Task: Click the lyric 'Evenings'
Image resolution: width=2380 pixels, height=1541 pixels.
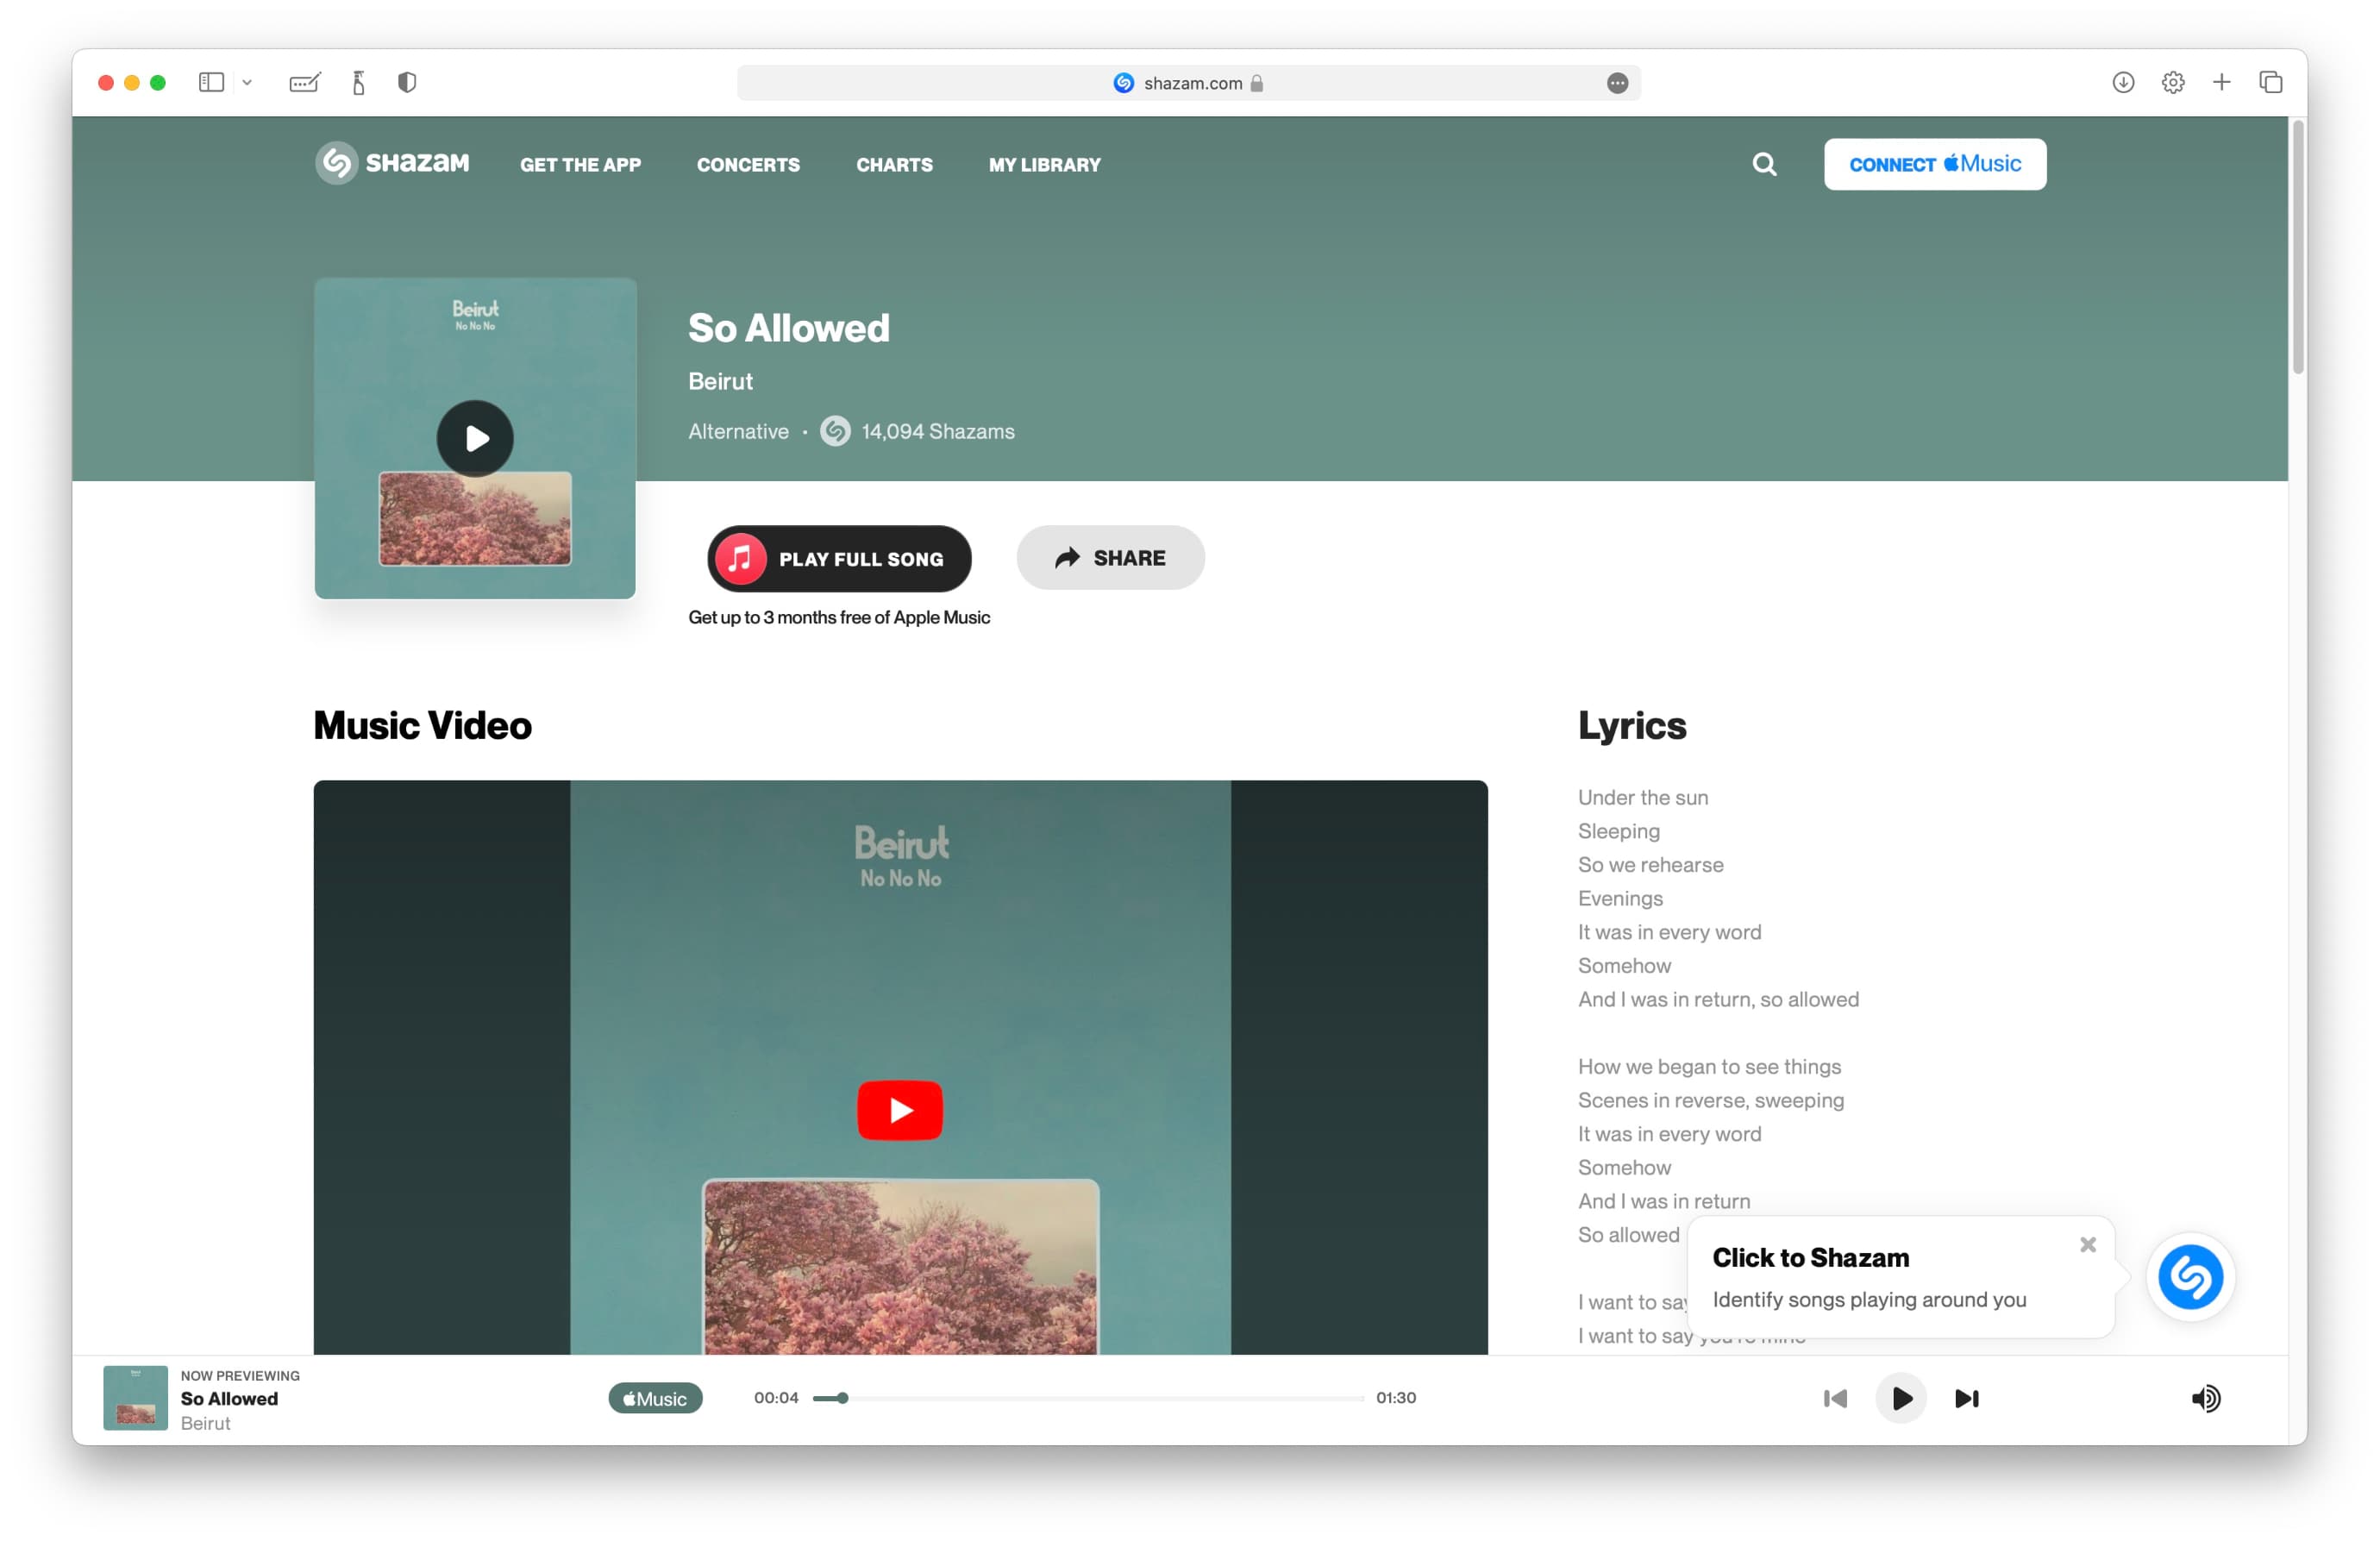Action: pos(1620,898)
